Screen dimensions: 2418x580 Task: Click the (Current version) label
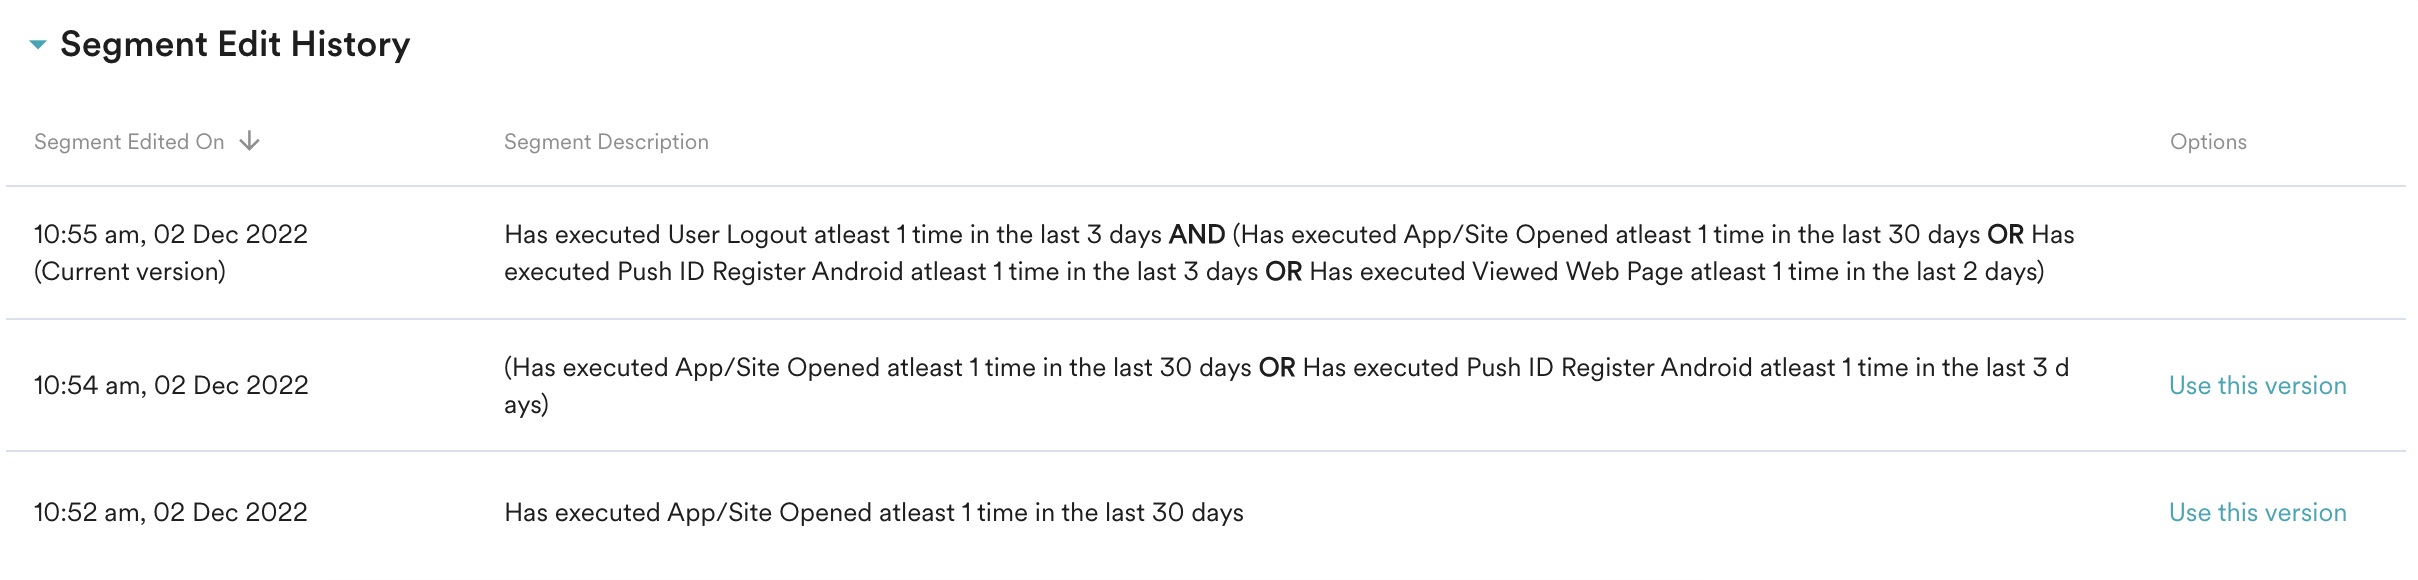(130, 272)
